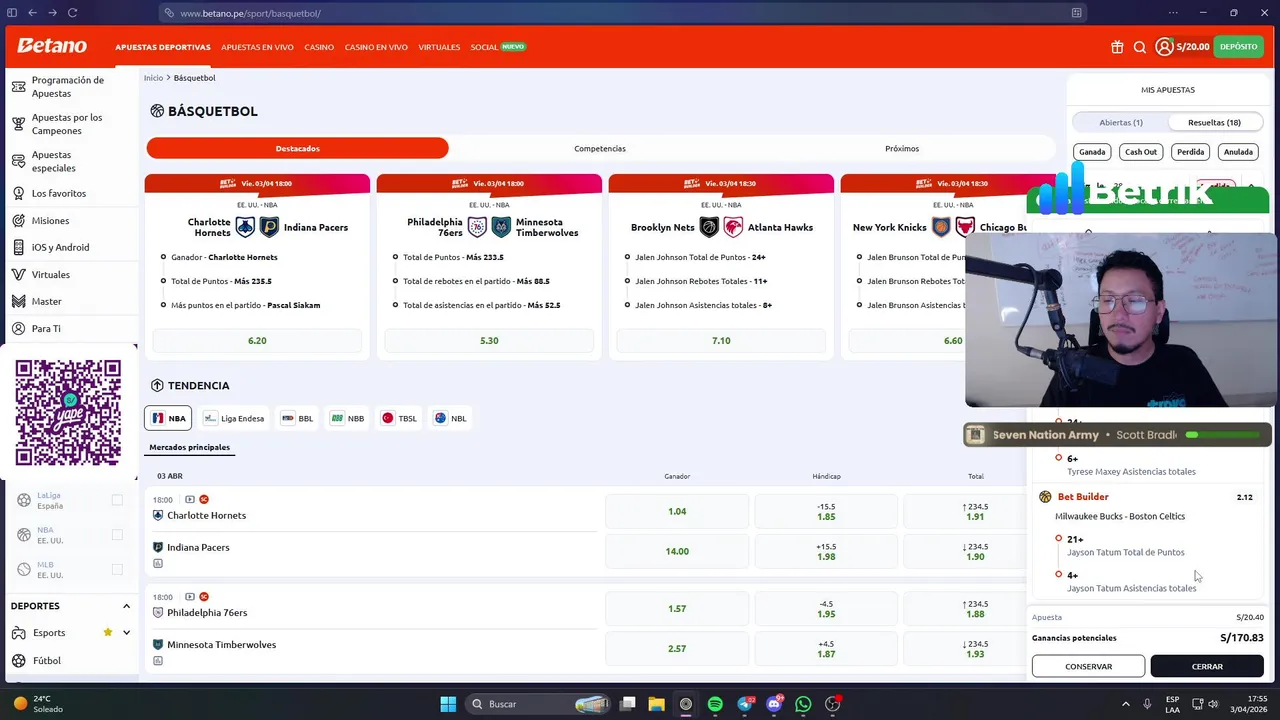The height and width of the screenshot is (720, 1280).
Task: Open Programación de Apuestas sidebar icon
Action: pos(18,87)
